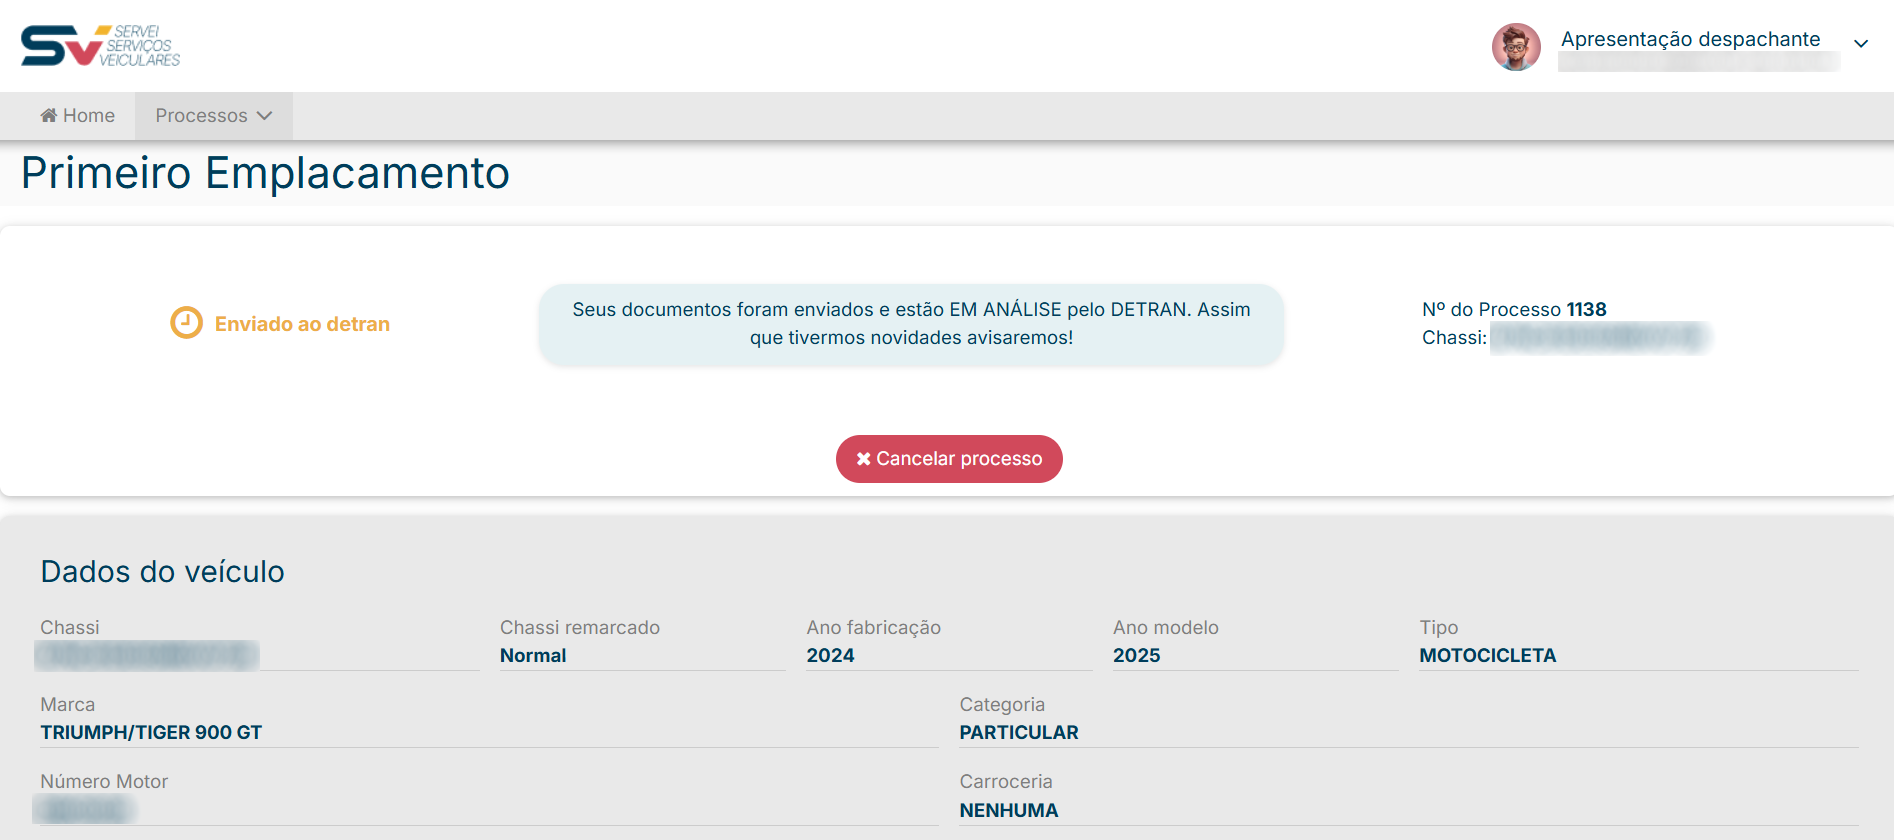
Task: Click the process number 1138
Action: 1586,310
